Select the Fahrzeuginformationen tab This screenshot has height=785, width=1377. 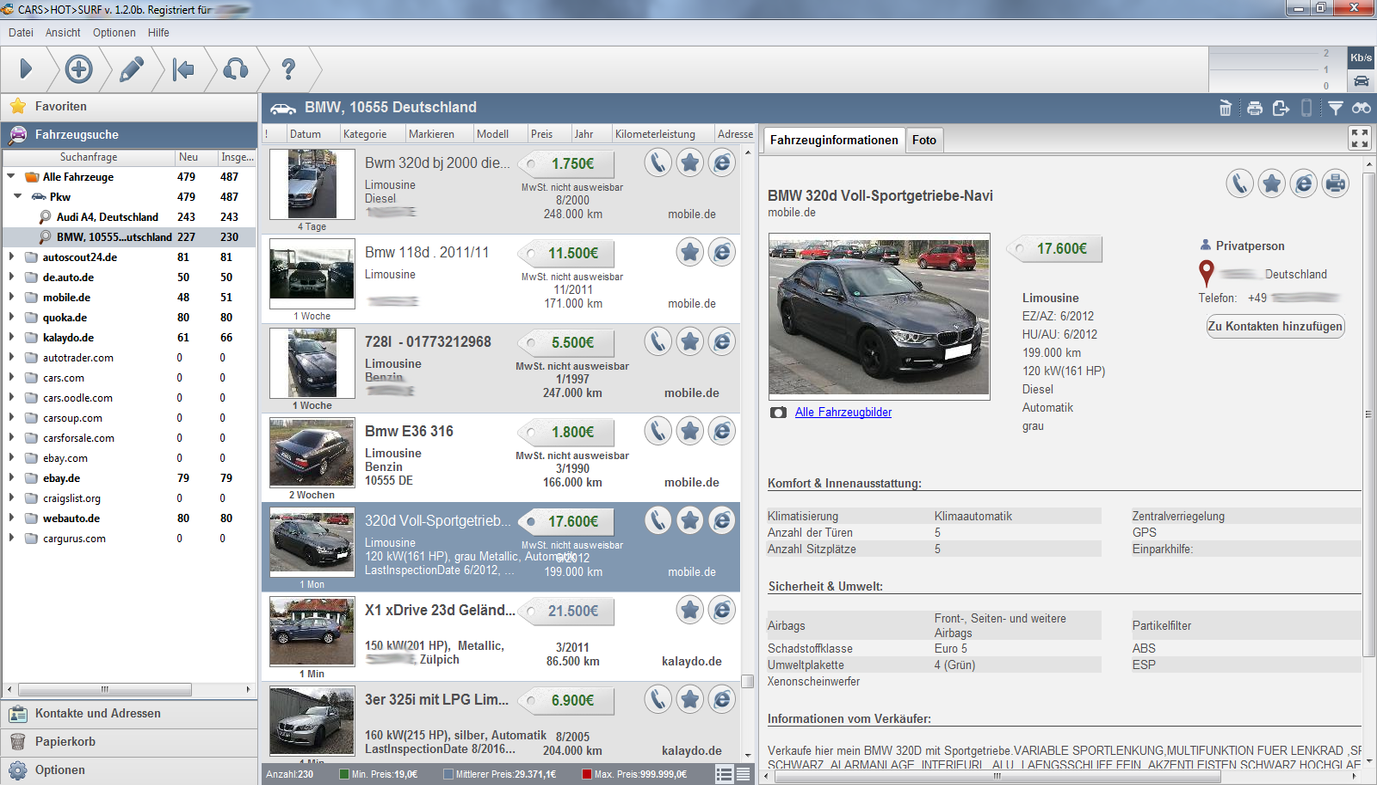coord(834,140)
